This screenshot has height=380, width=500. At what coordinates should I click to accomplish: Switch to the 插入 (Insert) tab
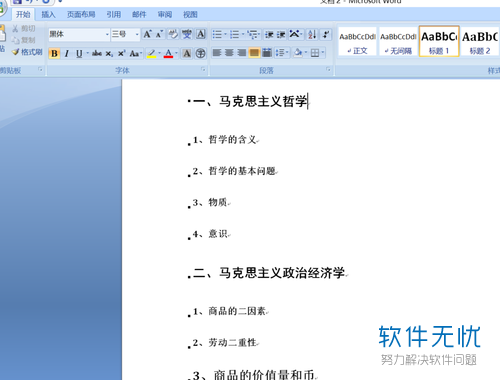point(48,14)
